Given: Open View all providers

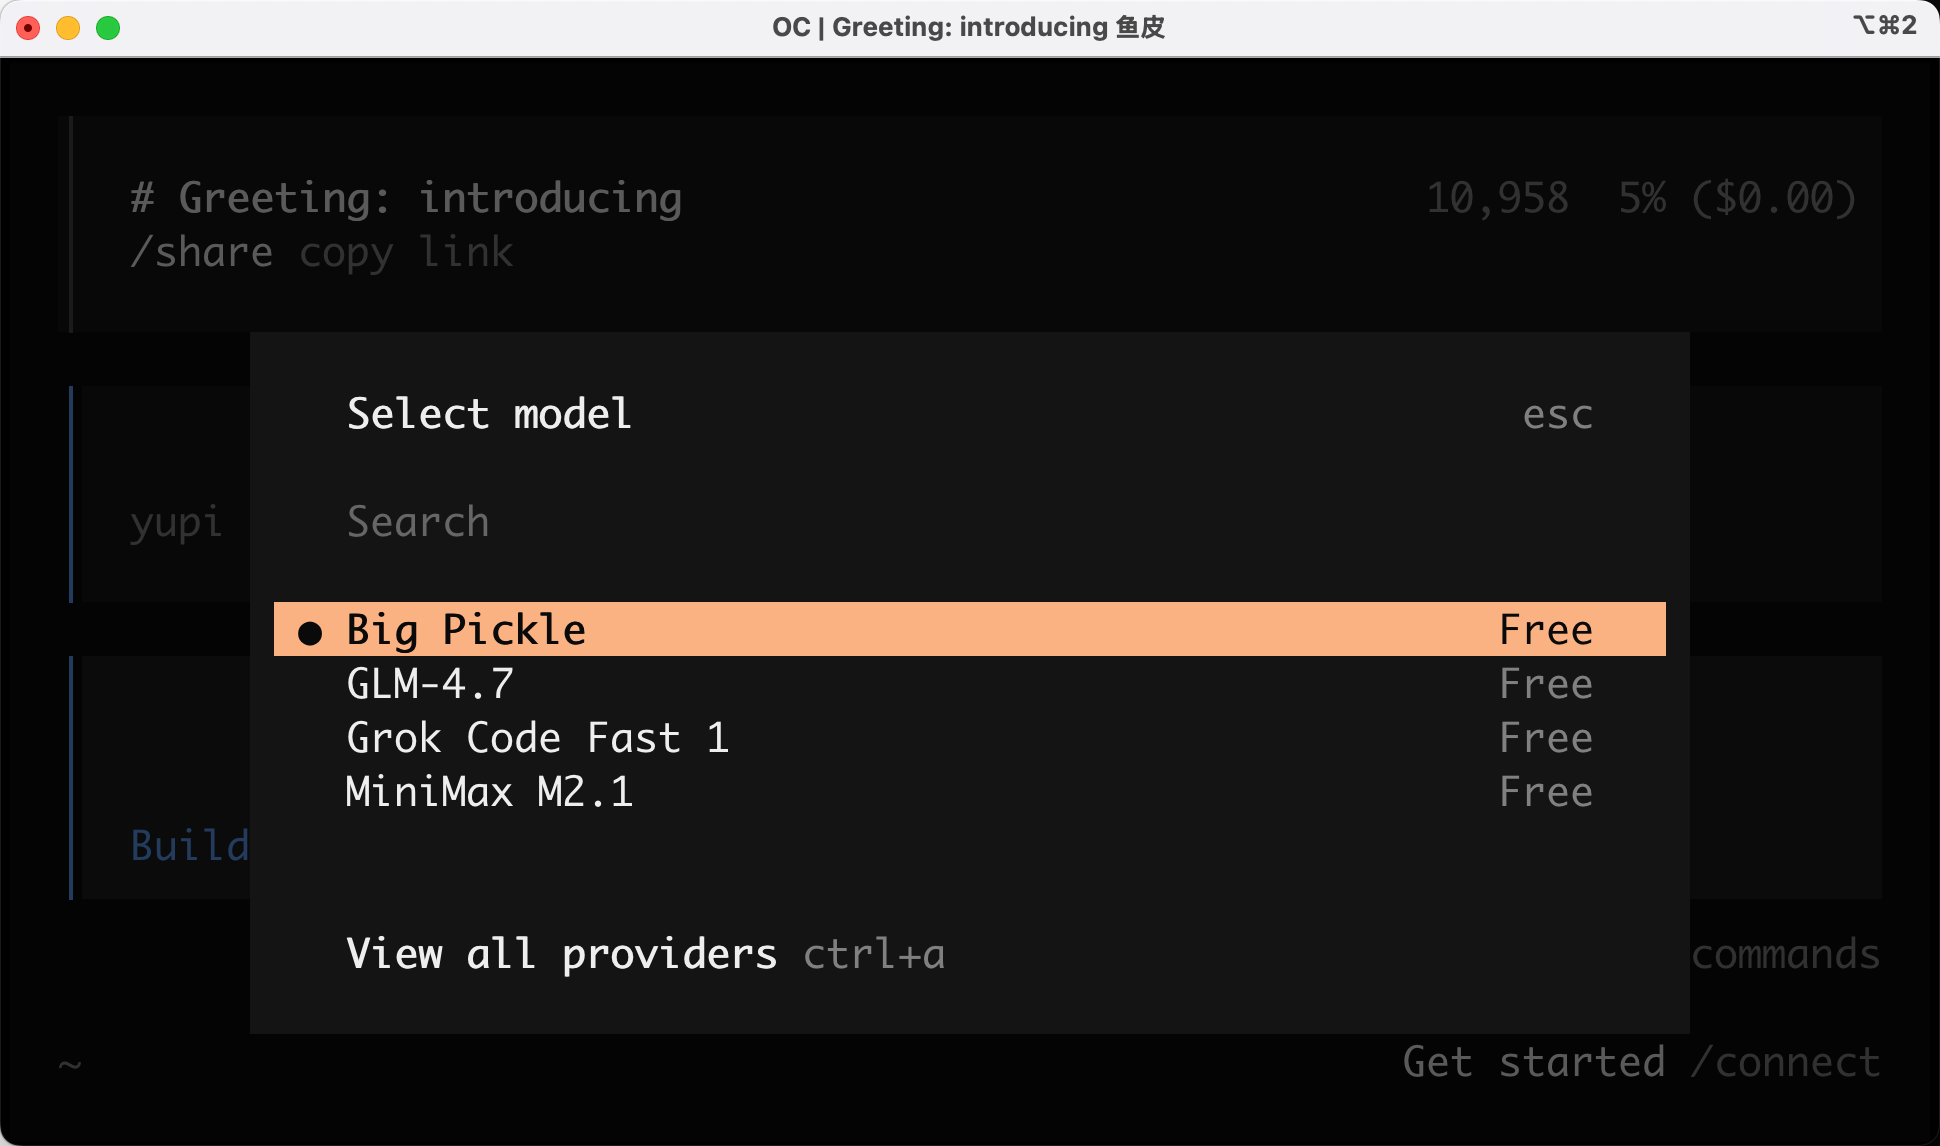Looking at the screenshot, I should (x=561, y=954).
